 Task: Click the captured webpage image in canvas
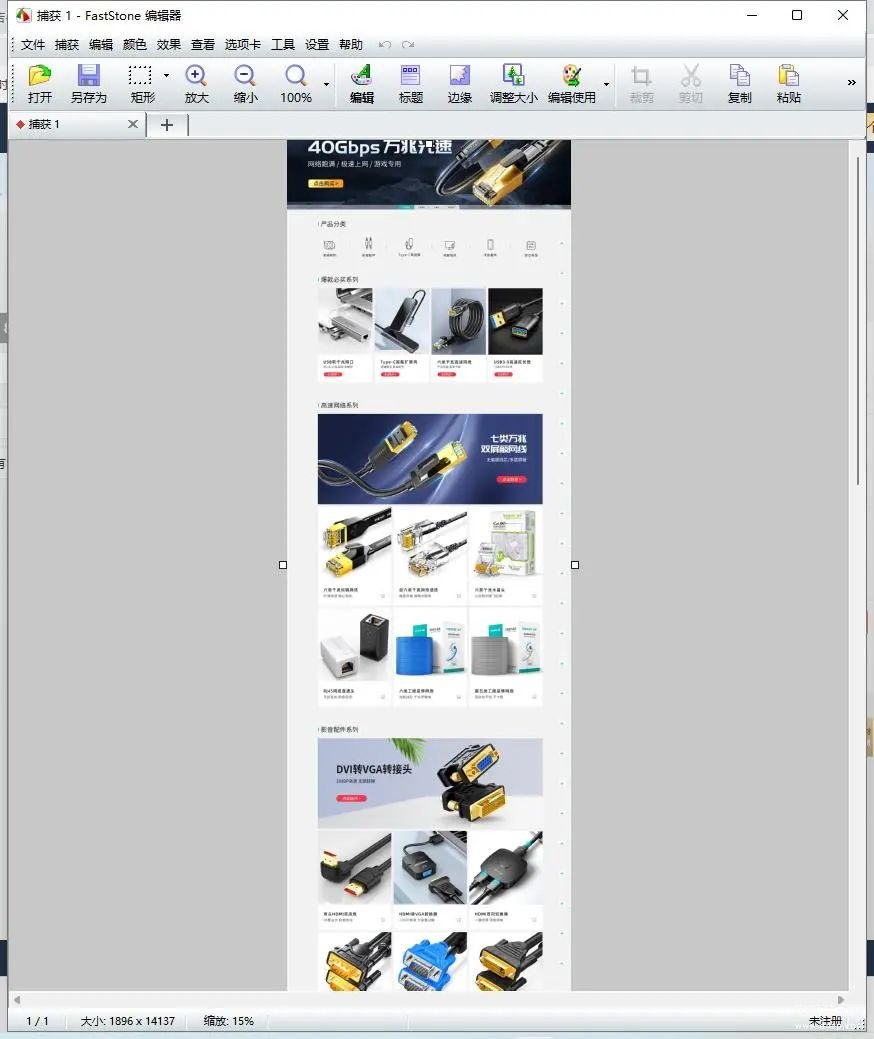coord(429,565)
